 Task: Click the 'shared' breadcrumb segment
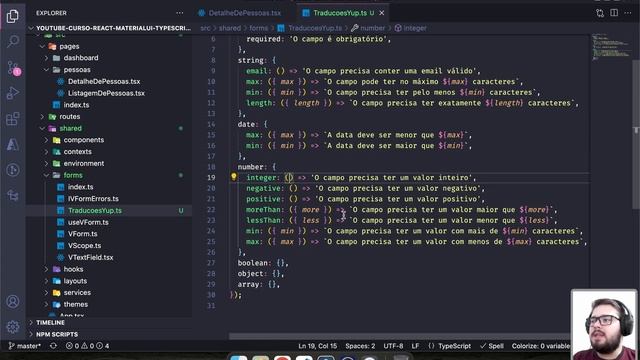(x=230, y=28)
